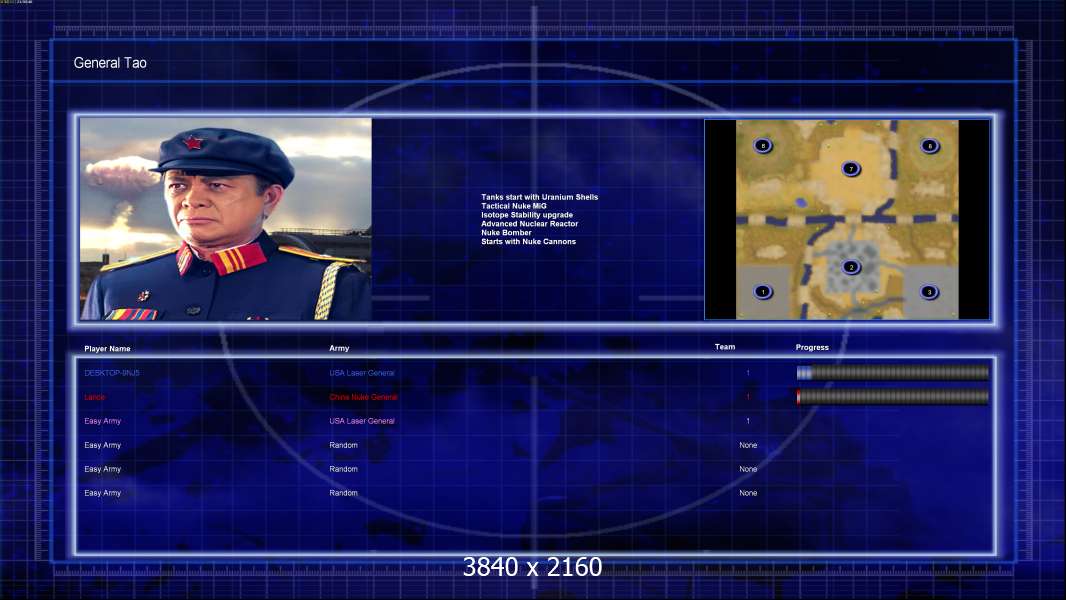Click the small blue lake on the minimap
Viewport: 1066px width, 600px height.
click(802, 202)
